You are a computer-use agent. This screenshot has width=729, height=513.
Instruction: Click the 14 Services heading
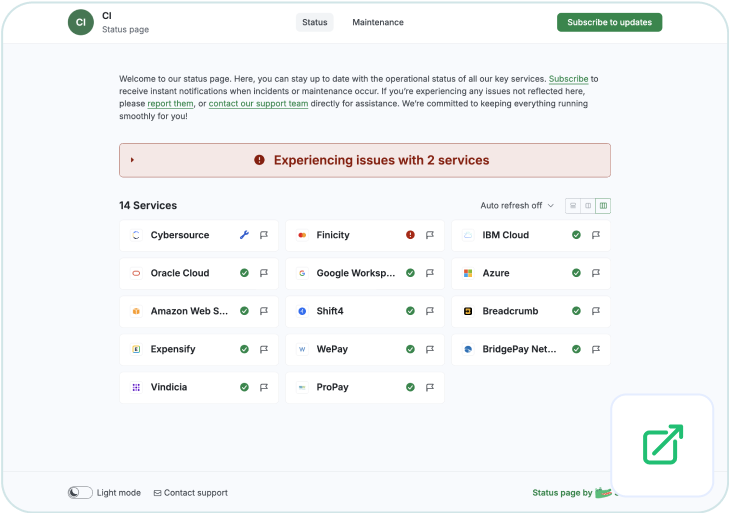(x=148, y=206)
